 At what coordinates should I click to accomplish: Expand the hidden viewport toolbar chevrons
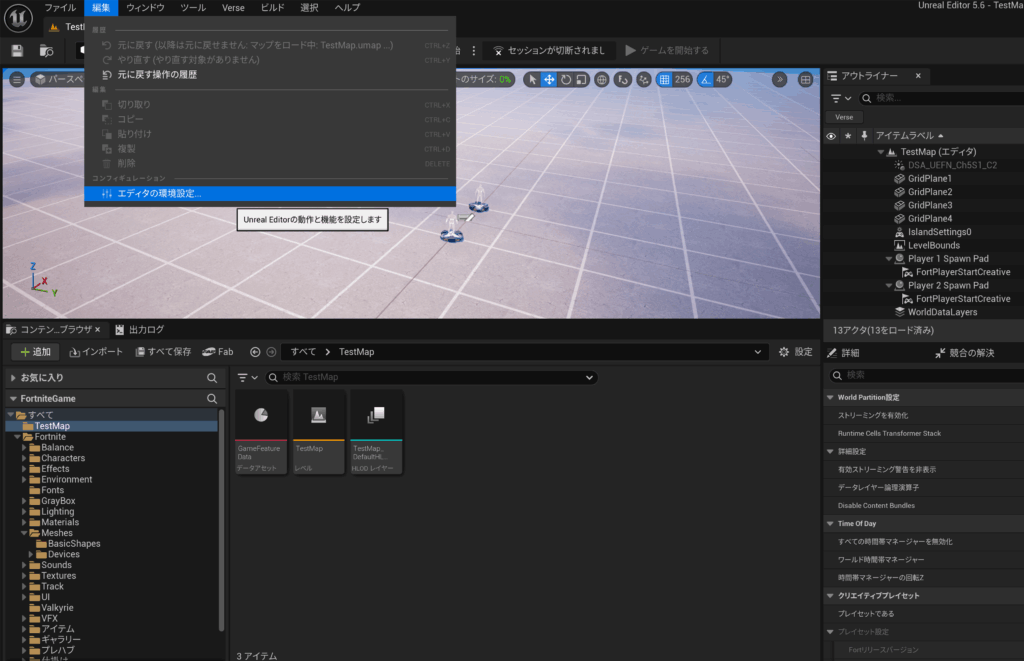[x=780, y=80]
